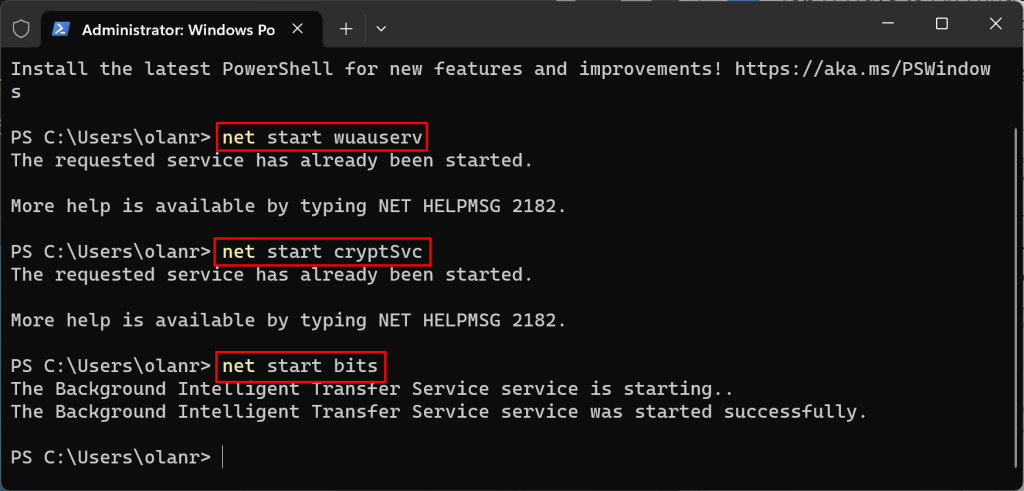Click the prompt before 'net start bits'
The image size is (1024, 491).
click(110, 365)
